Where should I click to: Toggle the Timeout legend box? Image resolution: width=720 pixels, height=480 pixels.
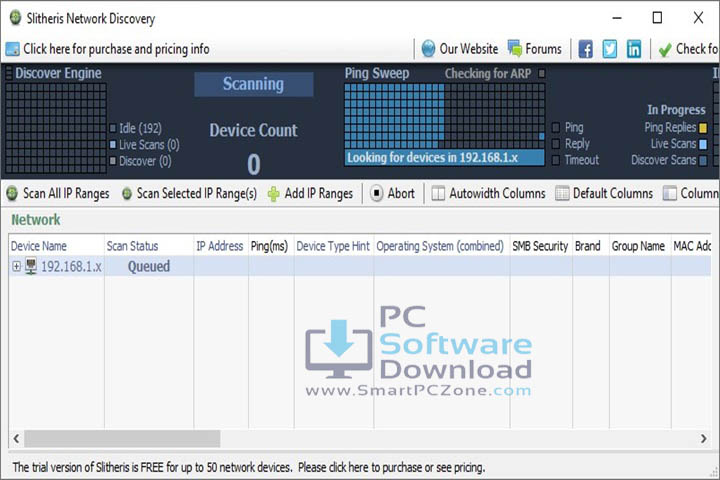click(x=556, y=160)
